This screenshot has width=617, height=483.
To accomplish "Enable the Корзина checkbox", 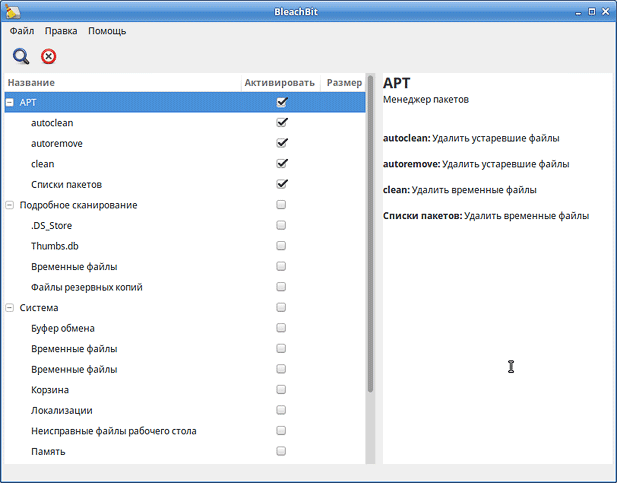I will tap(281, 390).
